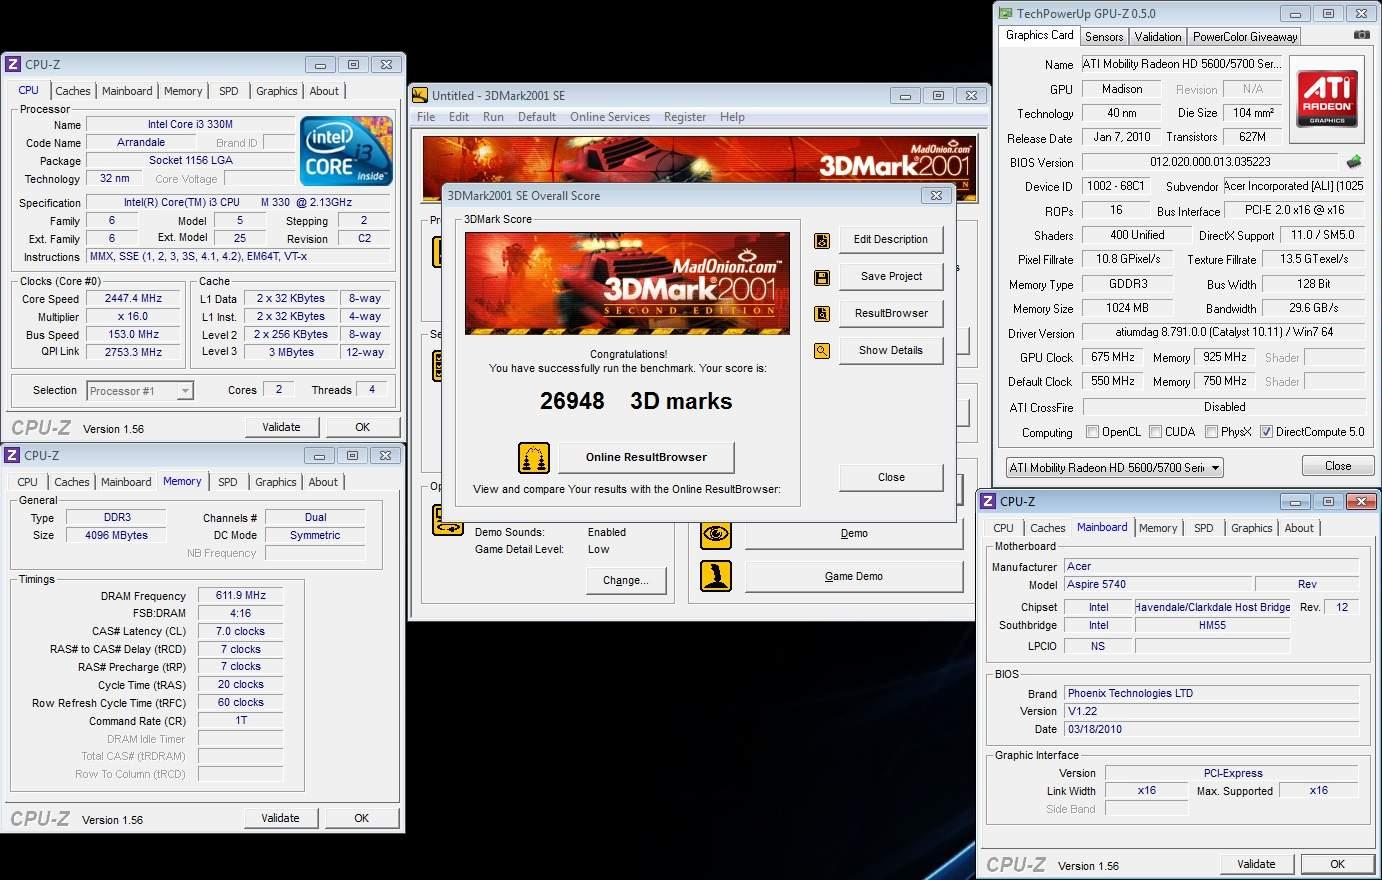Click the Phoenix Technologies LTD BIOS brand
The width and height of the screenshot is (1382, 880).
point(1211,694)
